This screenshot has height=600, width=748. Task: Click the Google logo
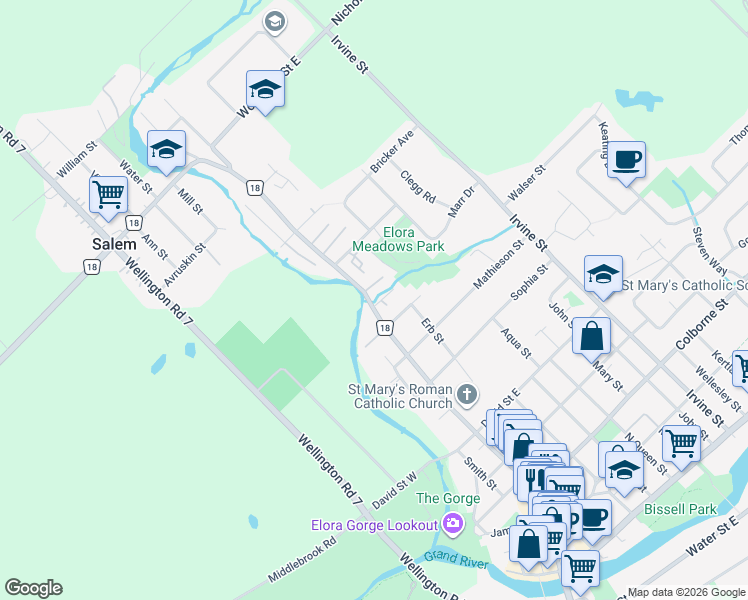click(x=34, y=588)
